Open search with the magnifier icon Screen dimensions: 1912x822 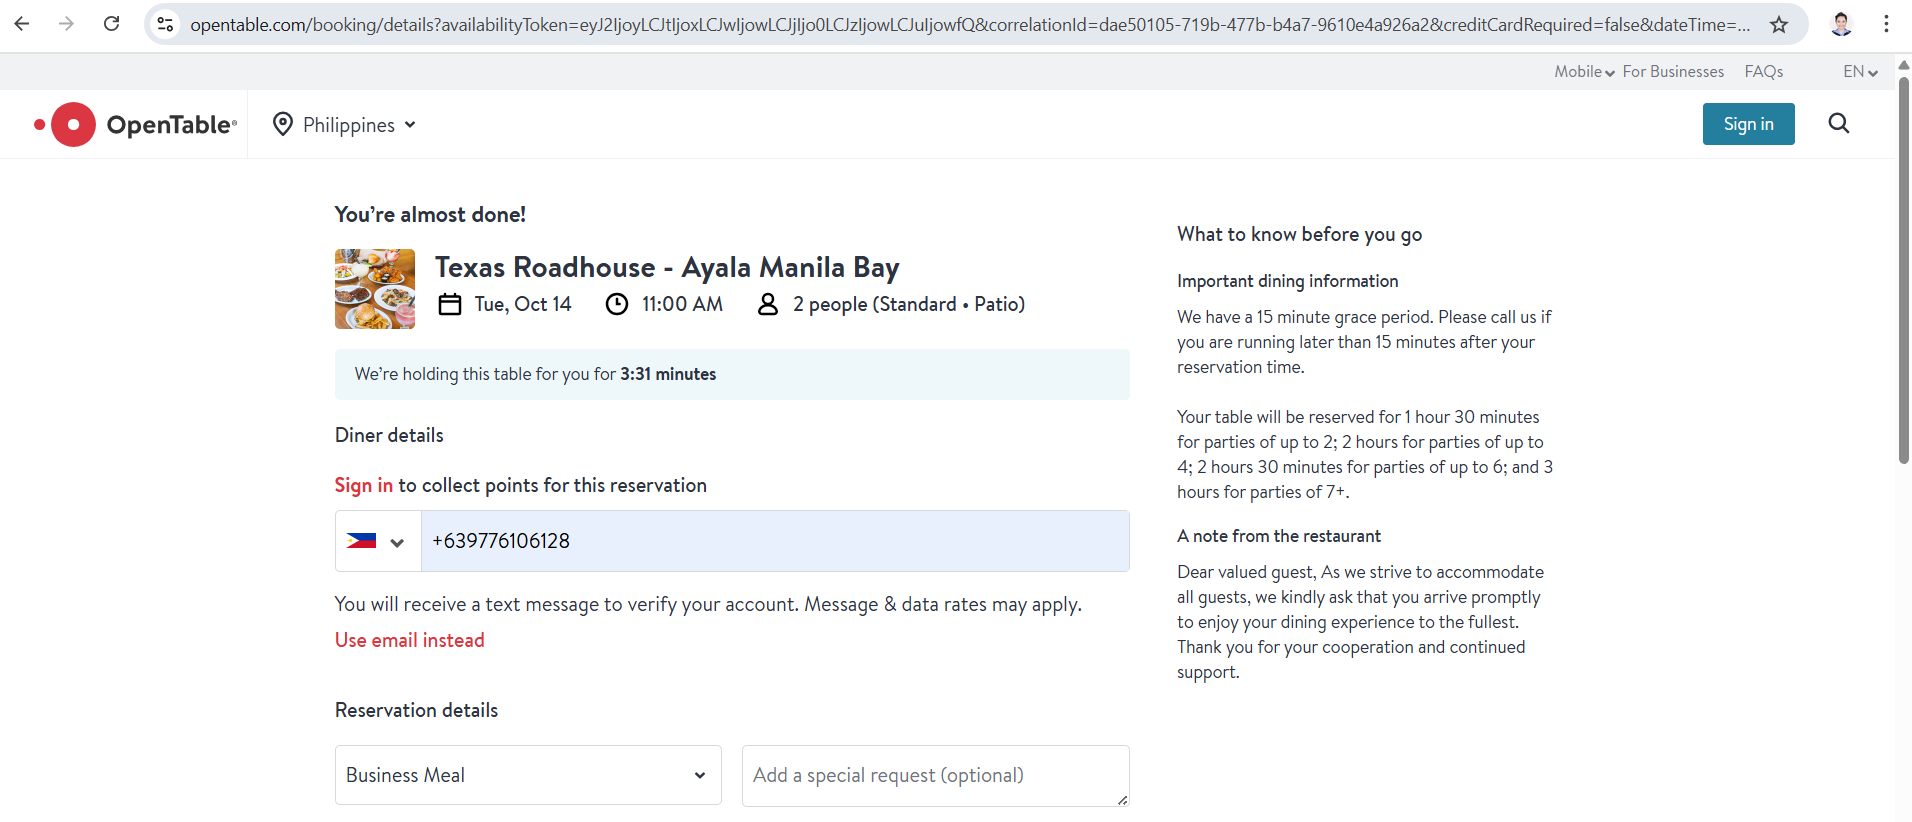tap(1839, 123)
